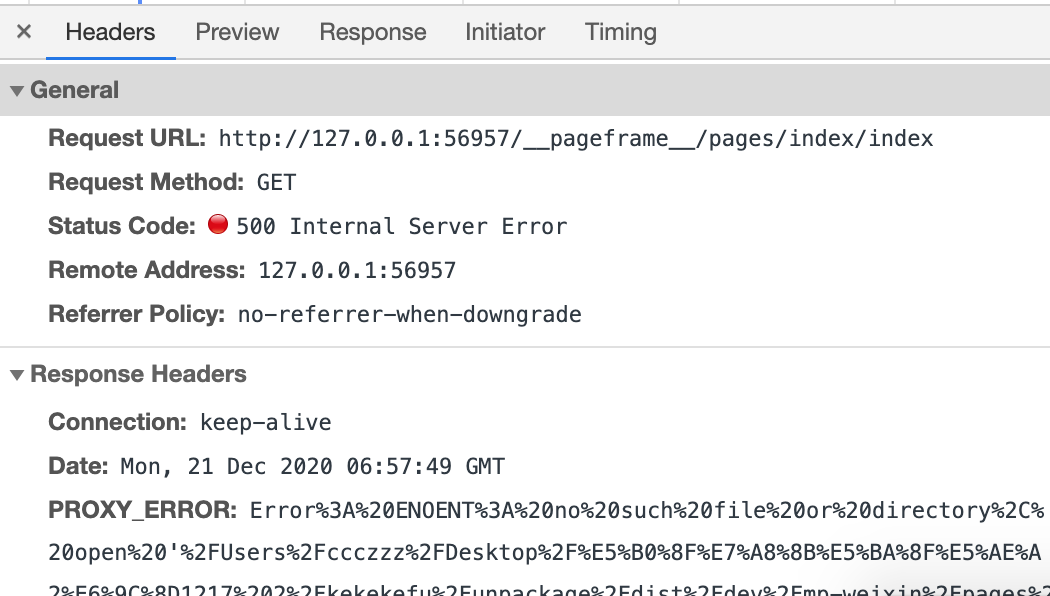Click the Status Code label
The width and height of the screenshot is (1050, 596).
[122, 226]
